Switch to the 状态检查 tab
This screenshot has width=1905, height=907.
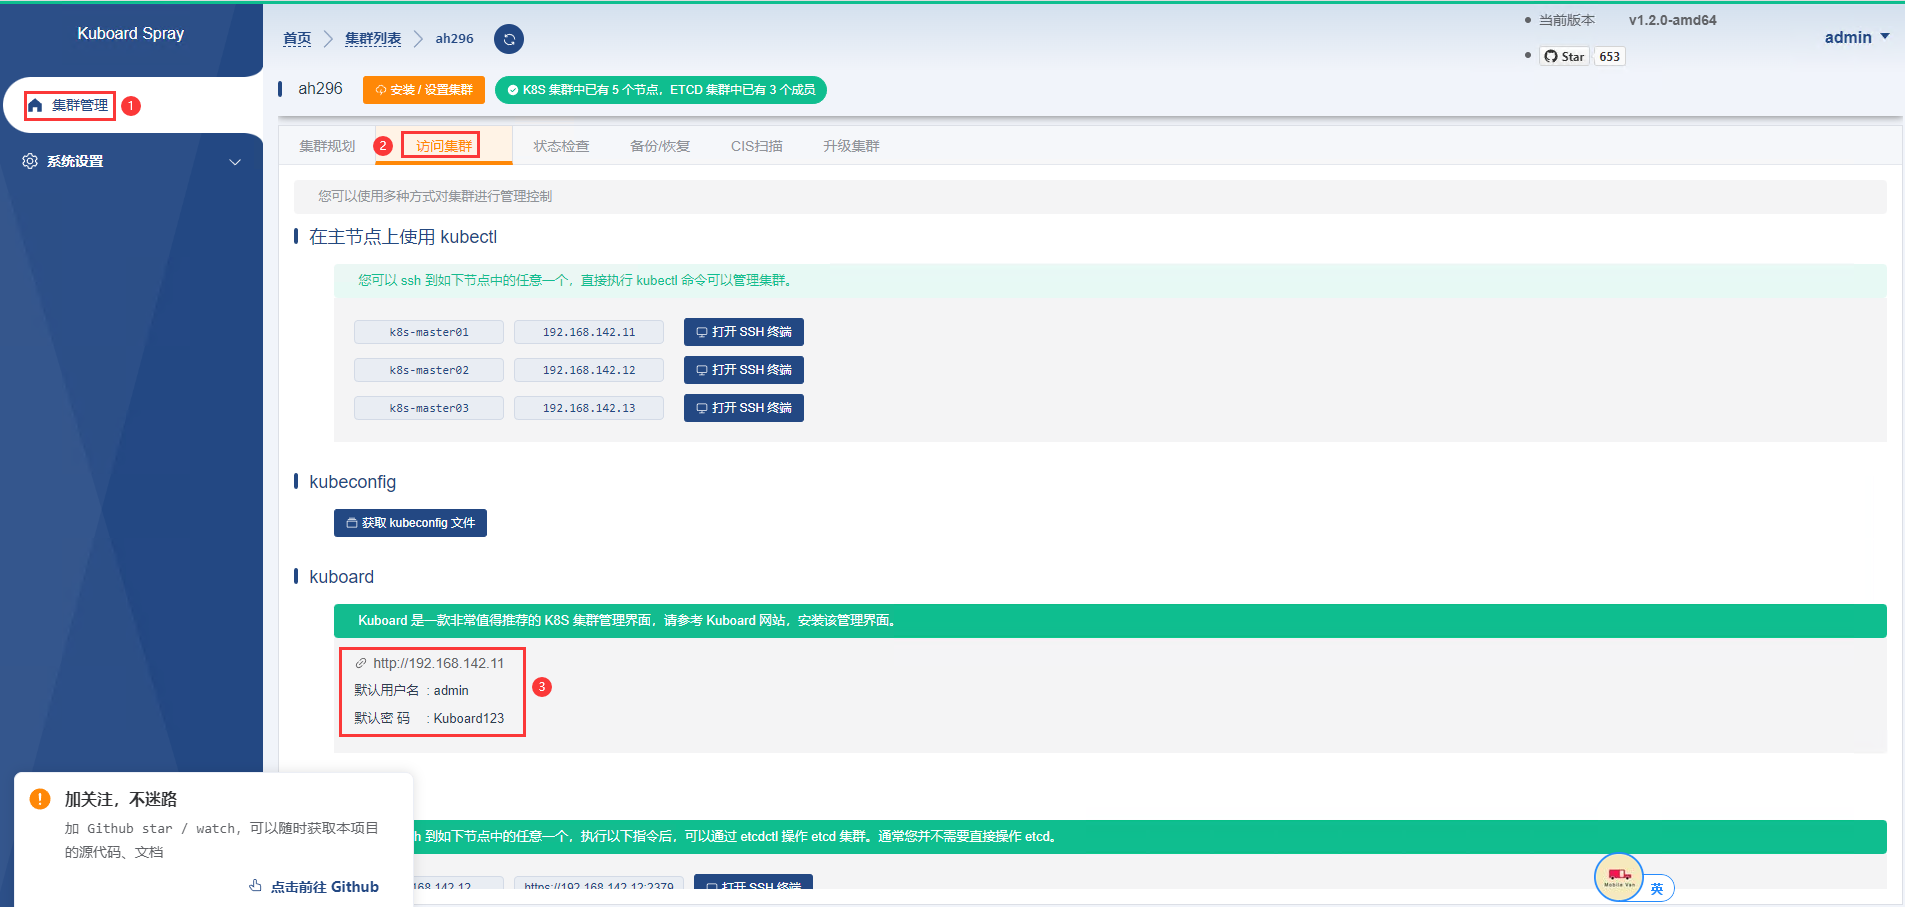coord(561,146)
